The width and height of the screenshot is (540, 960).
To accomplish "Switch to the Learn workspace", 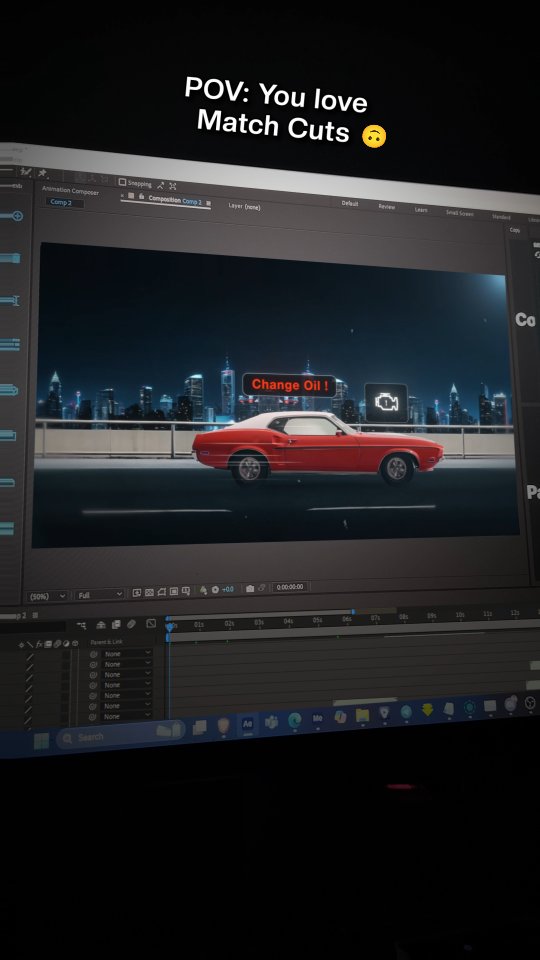I will (x=421, y=209).
